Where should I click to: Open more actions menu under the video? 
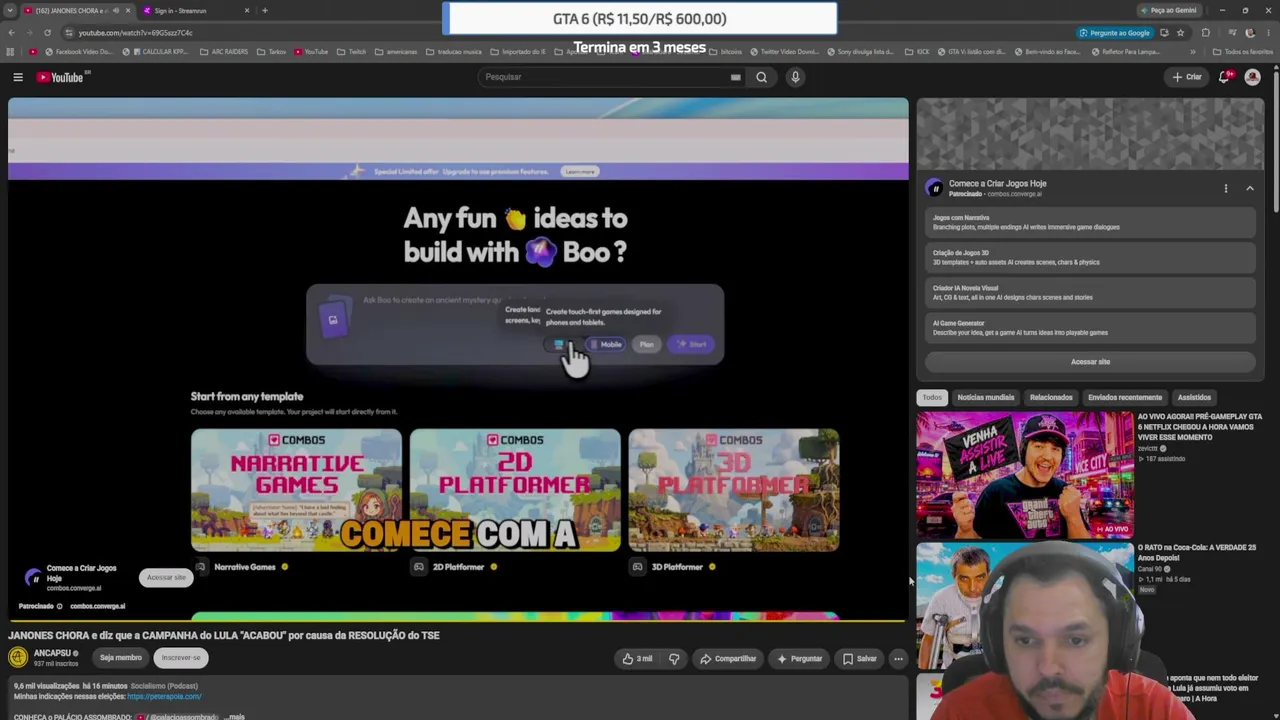(x=898, y=658)
